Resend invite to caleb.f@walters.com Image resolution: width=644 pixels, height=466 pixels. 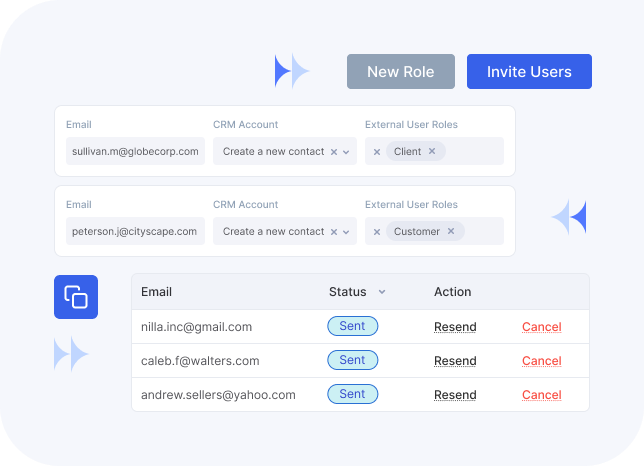[455, 361]
